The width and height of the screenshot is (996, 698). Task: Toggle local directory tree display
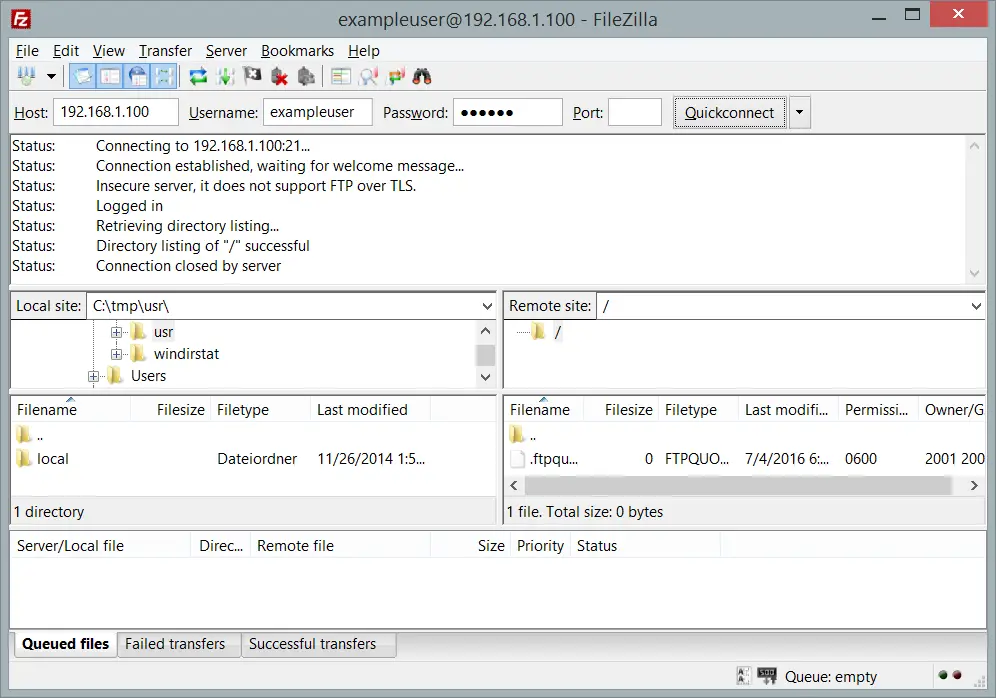(110, 77)
